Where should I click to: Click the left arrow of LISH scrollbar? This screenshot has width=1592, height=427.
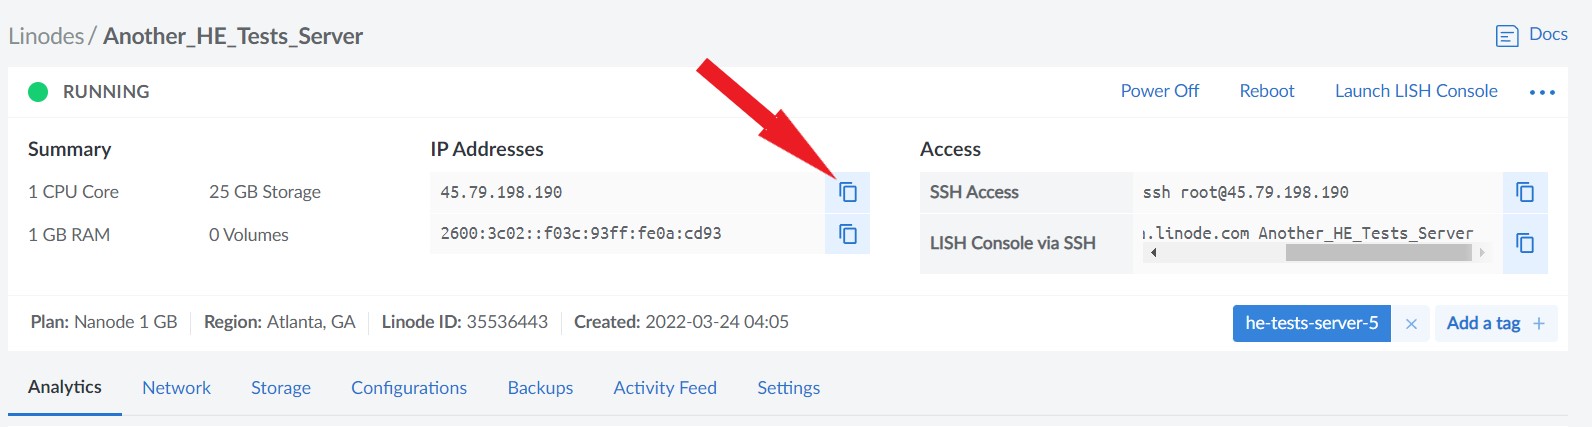tap(1153, 253)
